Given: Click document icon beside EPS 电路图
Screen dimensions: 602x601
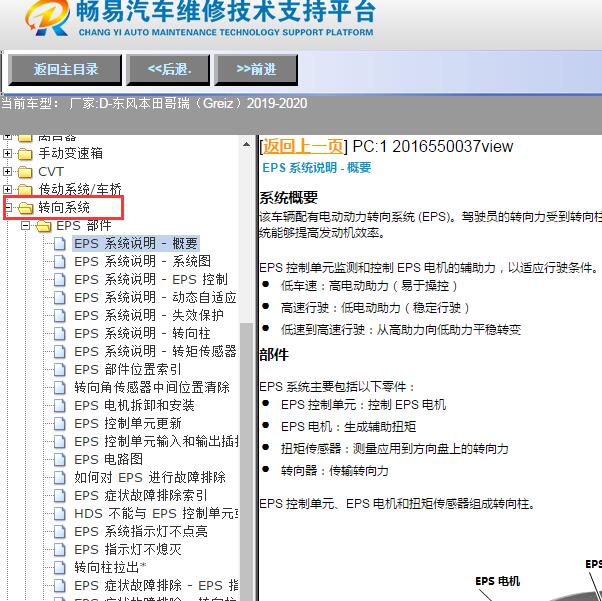Looking at the screenshot, I should [60, 460].
